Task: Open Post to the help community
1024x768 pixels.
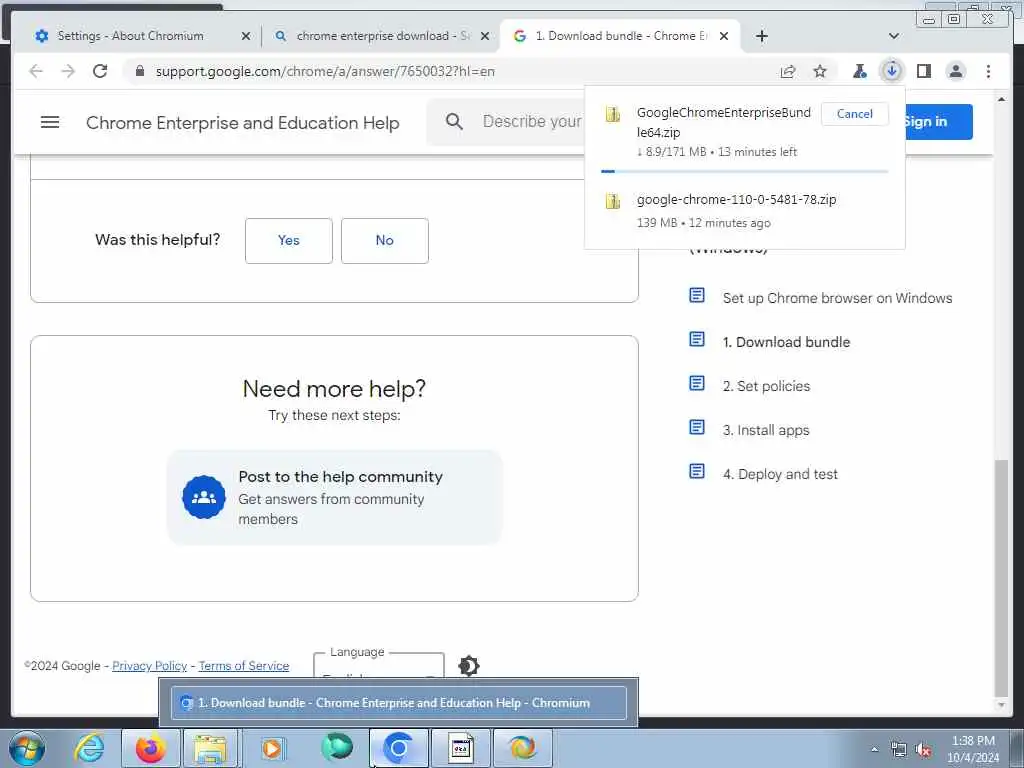Action: click(334, 497)
